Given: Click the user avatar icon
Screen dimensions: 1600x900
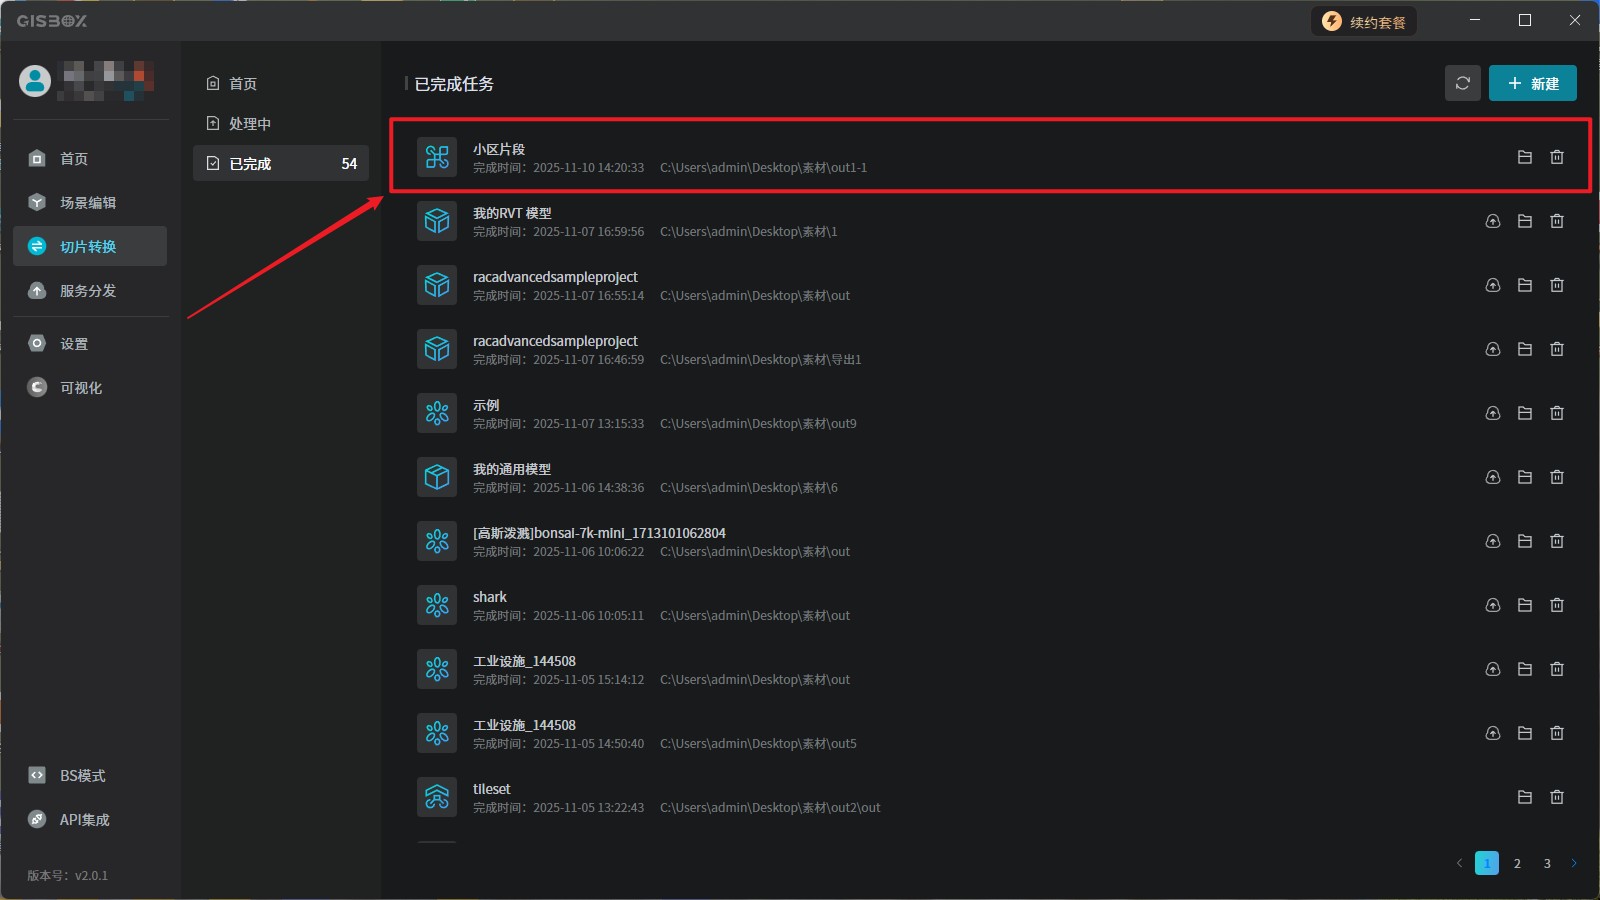Looking at the screenshot, I should point(35,81).
